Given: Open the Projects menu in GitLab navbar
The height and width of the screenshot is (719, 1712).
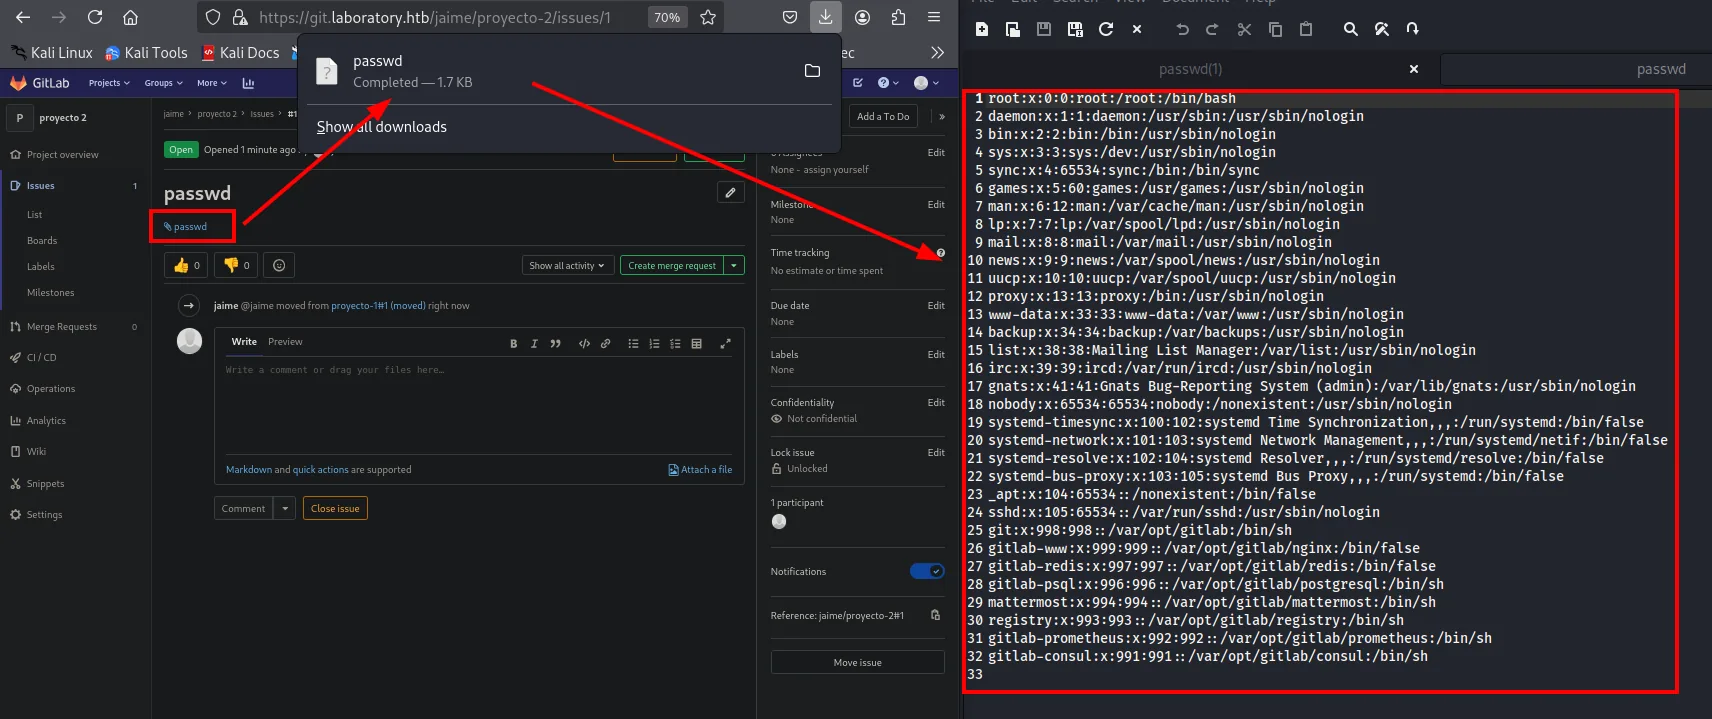Looking at the screenshot, I should (x=109, y=83).
